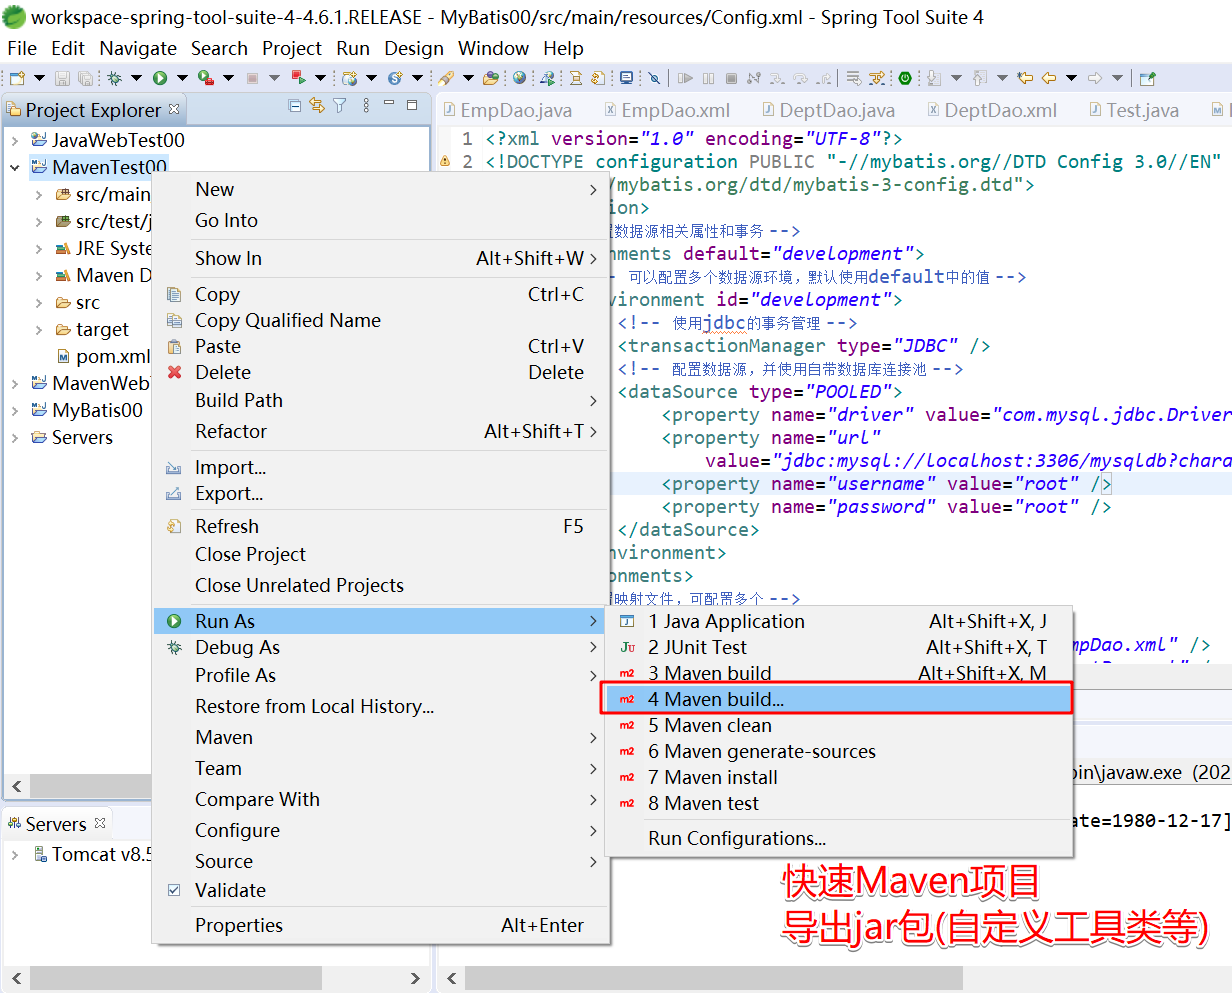Choose Refresh in context menu
This screenshot has width=1232, height=993.
[x=381, y=526]
